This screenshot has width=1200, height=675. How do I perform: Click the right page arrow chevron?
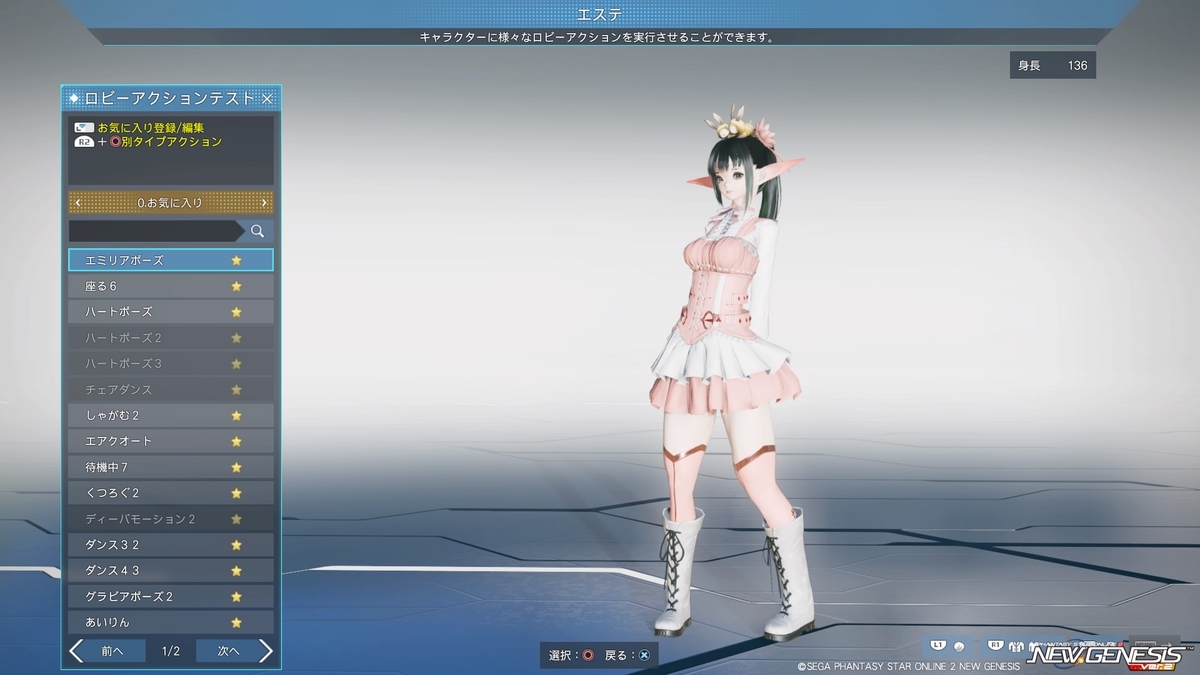[265, 651]
